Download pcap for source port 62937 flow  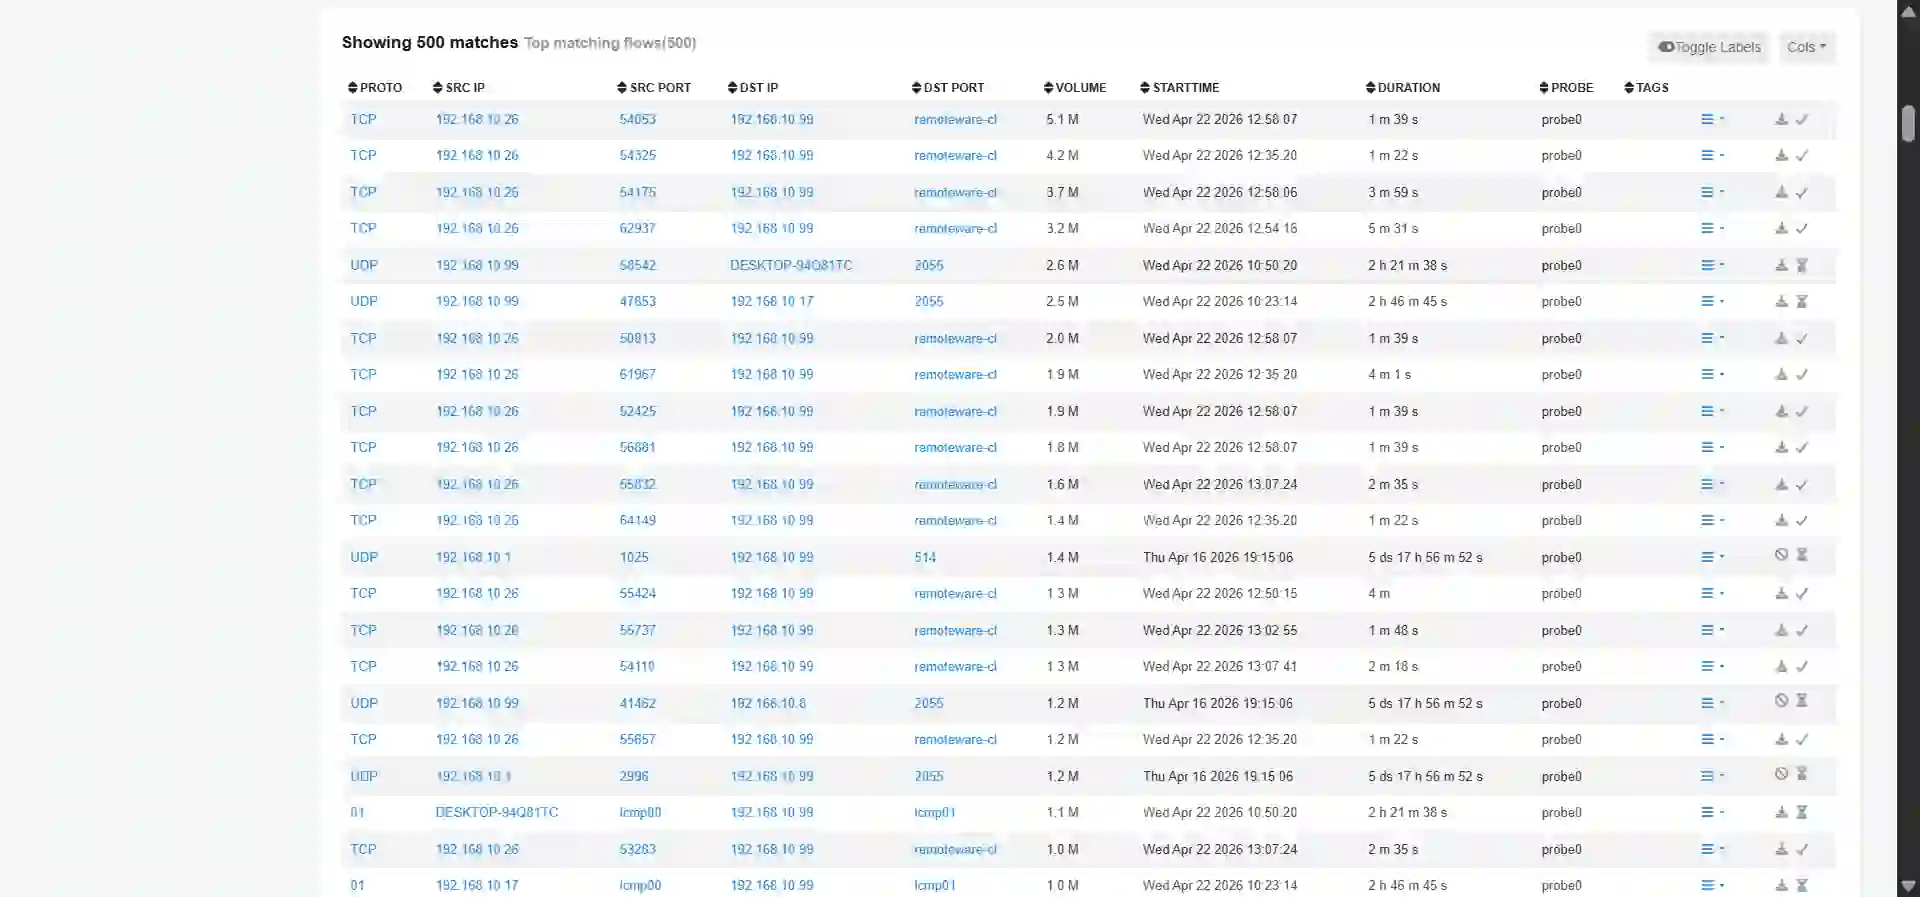tap(1781, 229)
